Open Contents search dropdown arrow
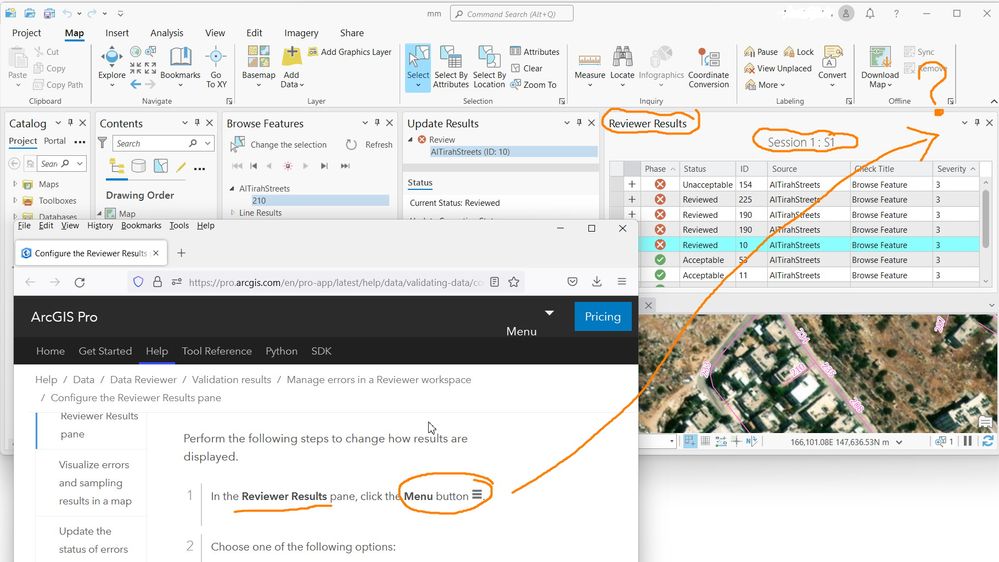This screenshot has width=999, height=562. click(x=208, y=143)
